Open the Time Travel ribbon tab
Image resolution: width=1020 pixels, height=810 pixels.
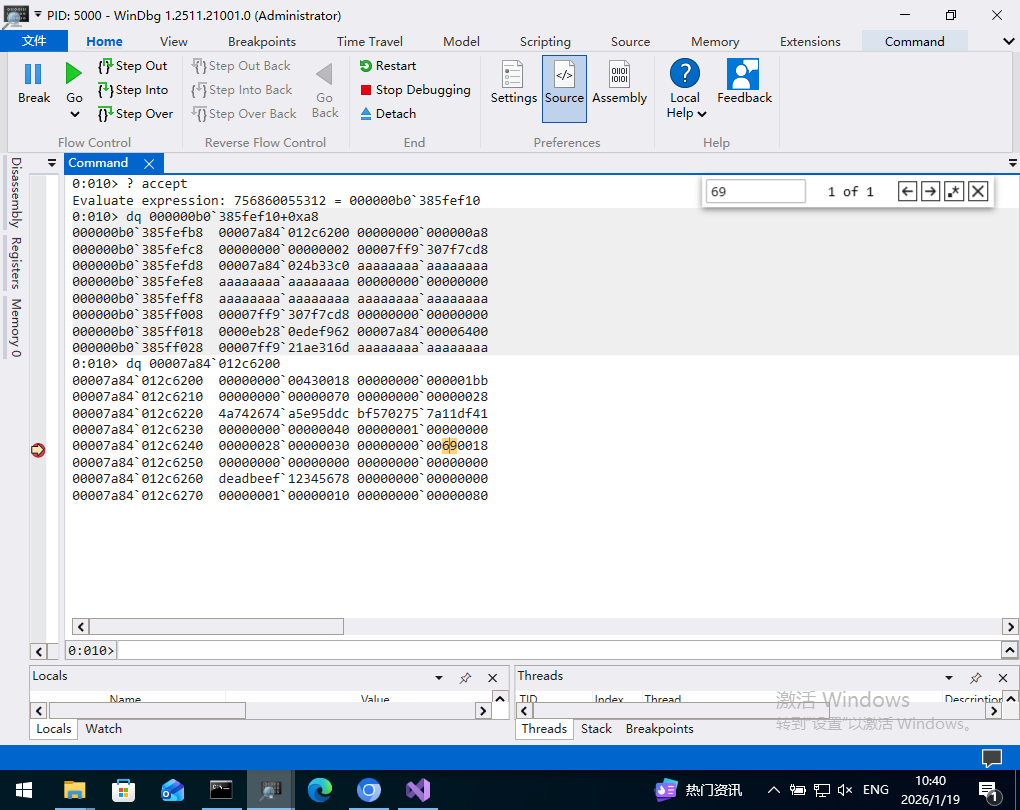point(369,42)
